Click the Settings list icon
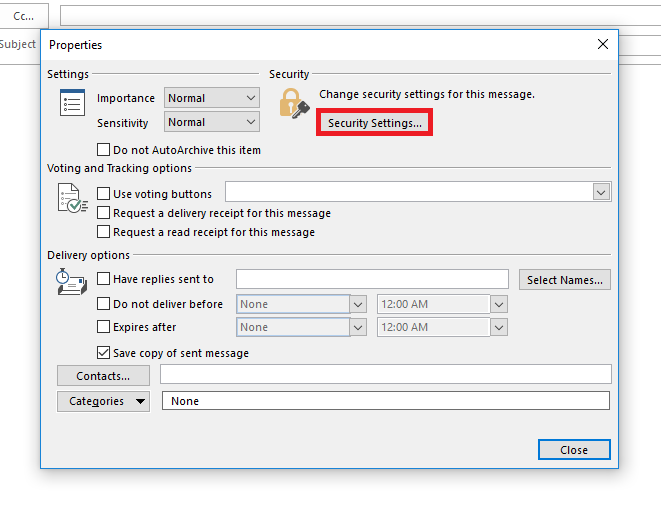 click(72, 102)
